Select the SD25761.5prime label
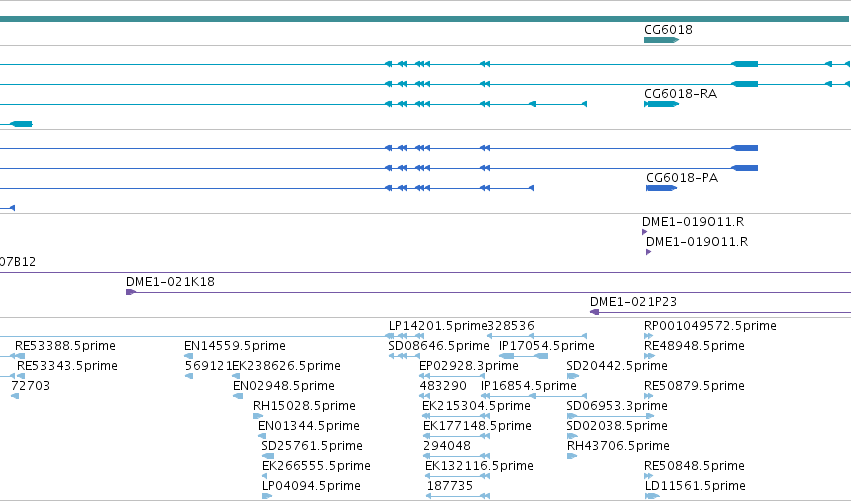The height and width of the screenshot is (501, 851). pyautogui.click(x=312, y=447)
